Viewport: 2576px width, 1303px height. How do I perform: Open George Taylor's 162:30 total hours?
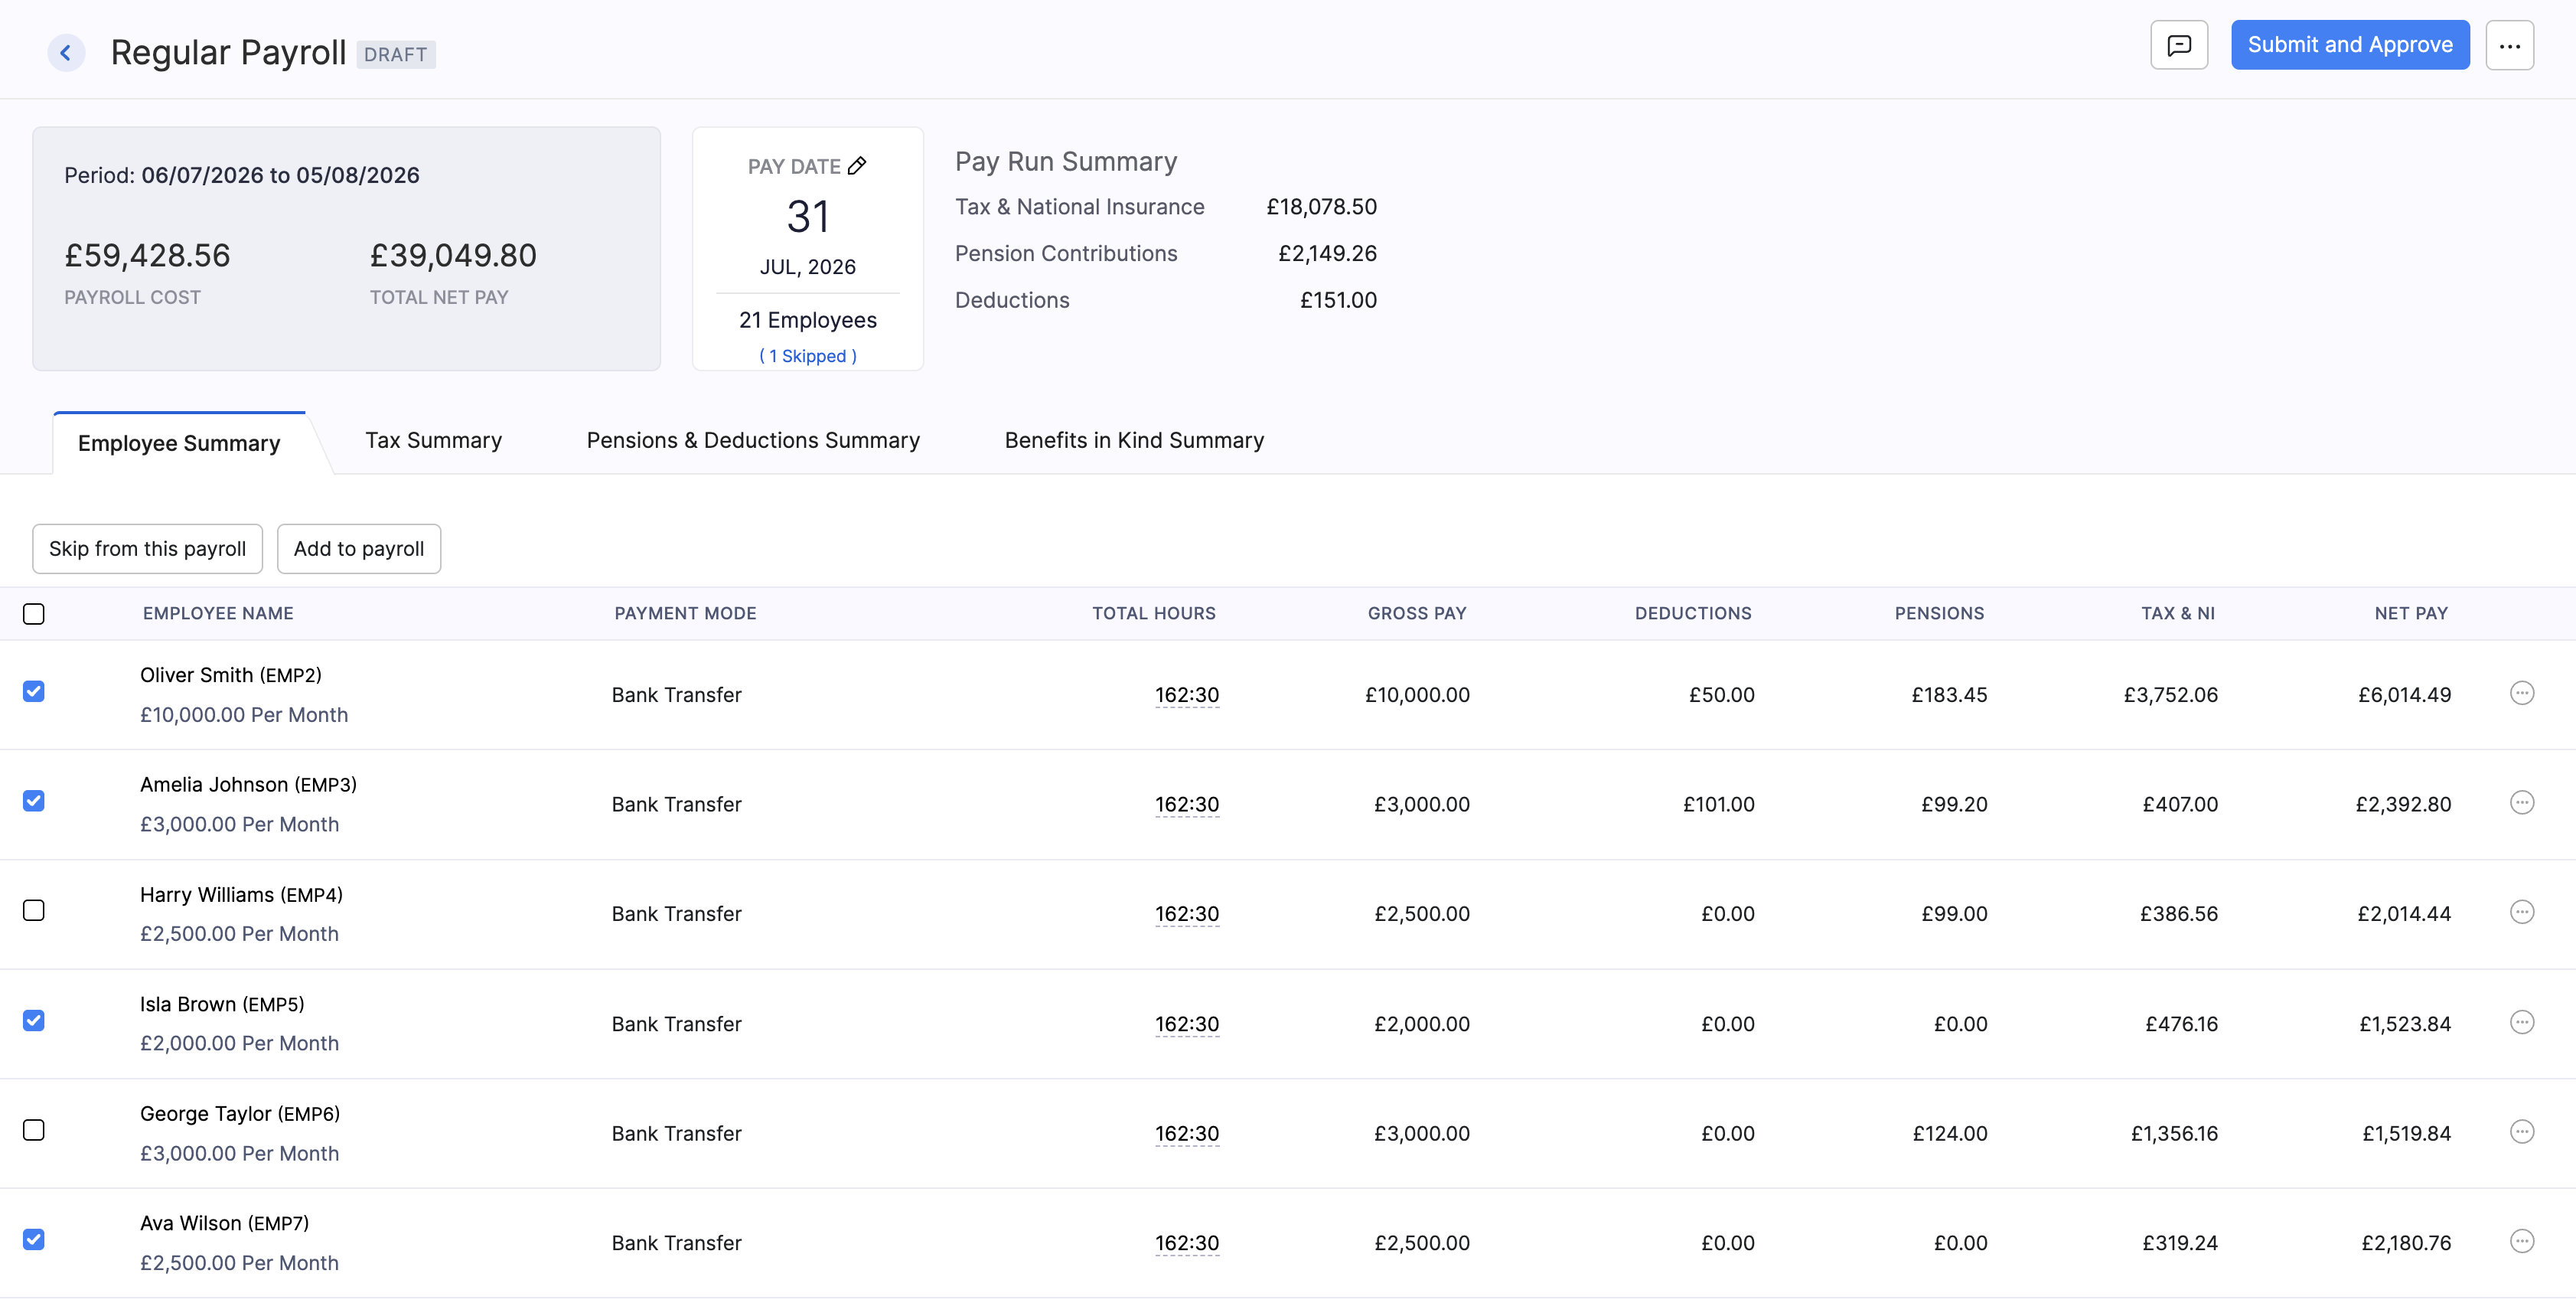pyautogui.click(x=1187, y=1134)
